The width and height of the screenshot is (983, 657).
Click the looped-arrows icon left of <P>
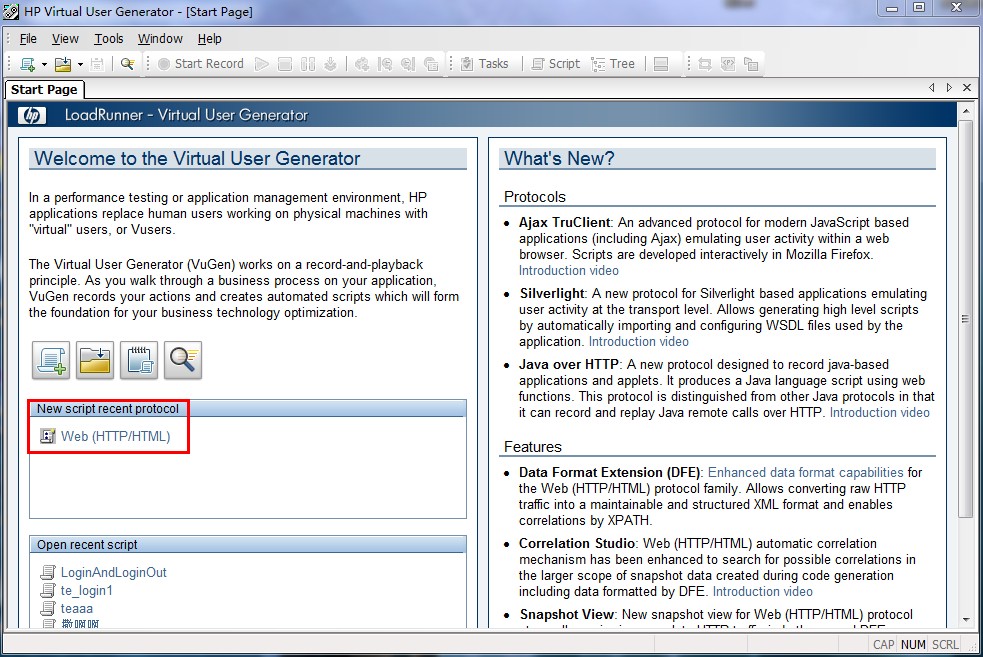point(705,64)
